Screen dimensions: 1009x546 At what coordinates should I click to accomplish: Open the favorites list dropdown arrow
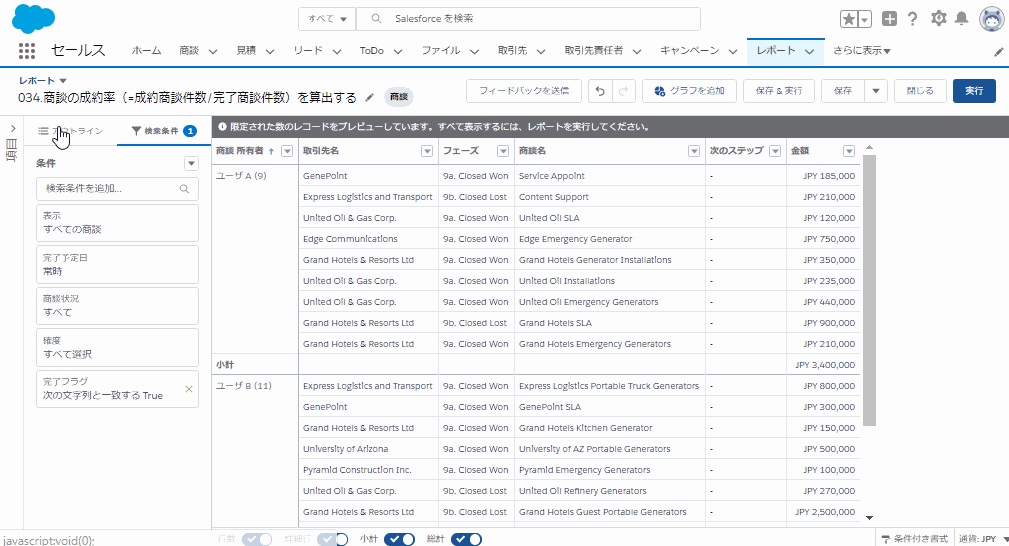pos(865,19)
